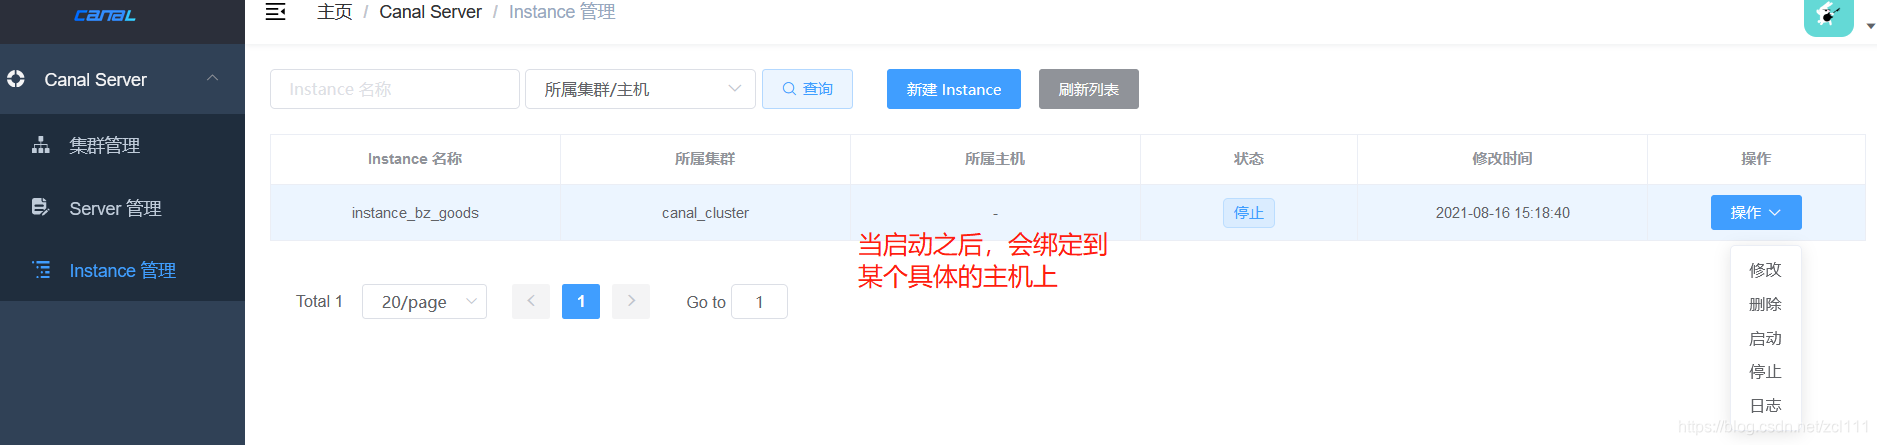
Task: Click the instance_bz_goods cell
Action: [x=415, y=213]
